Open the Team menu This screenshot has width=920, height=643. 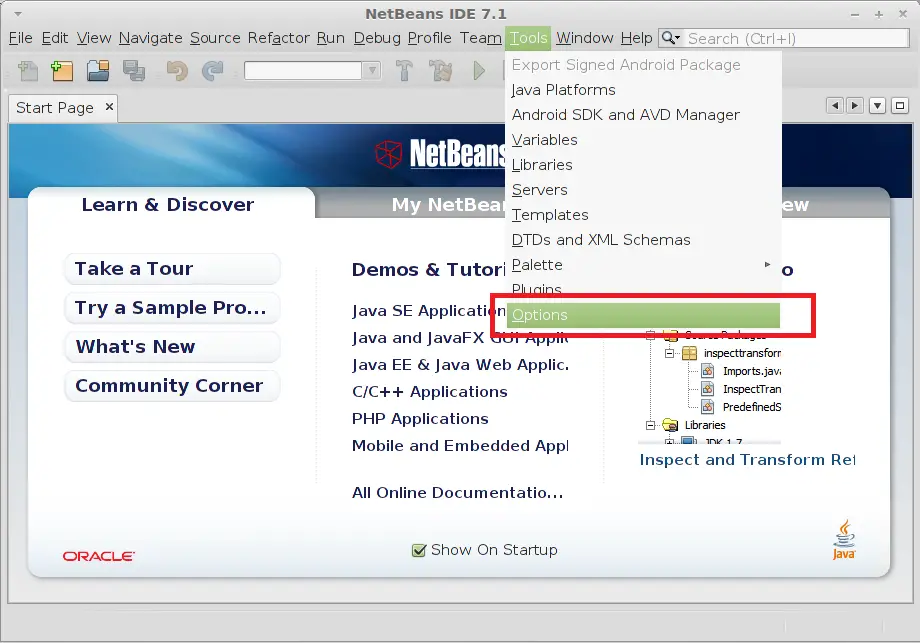point(481,38)
